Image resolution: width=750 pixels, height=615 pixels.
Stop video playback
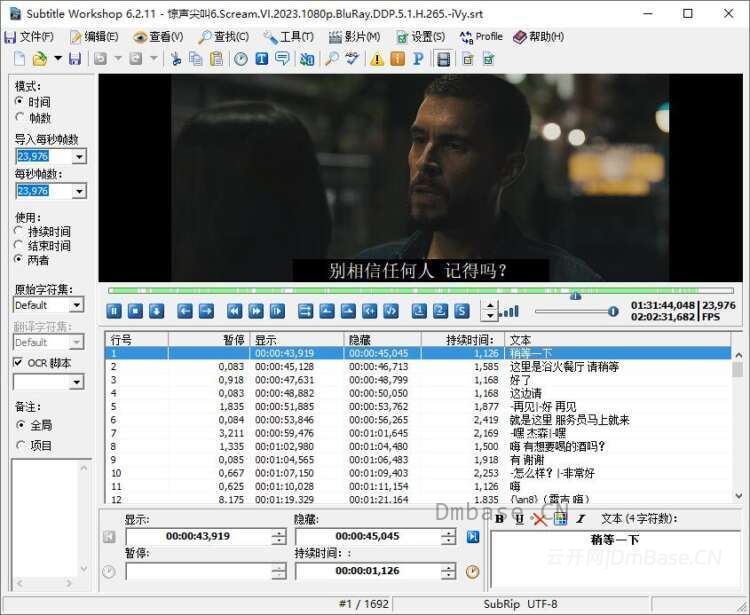[135, 311]
